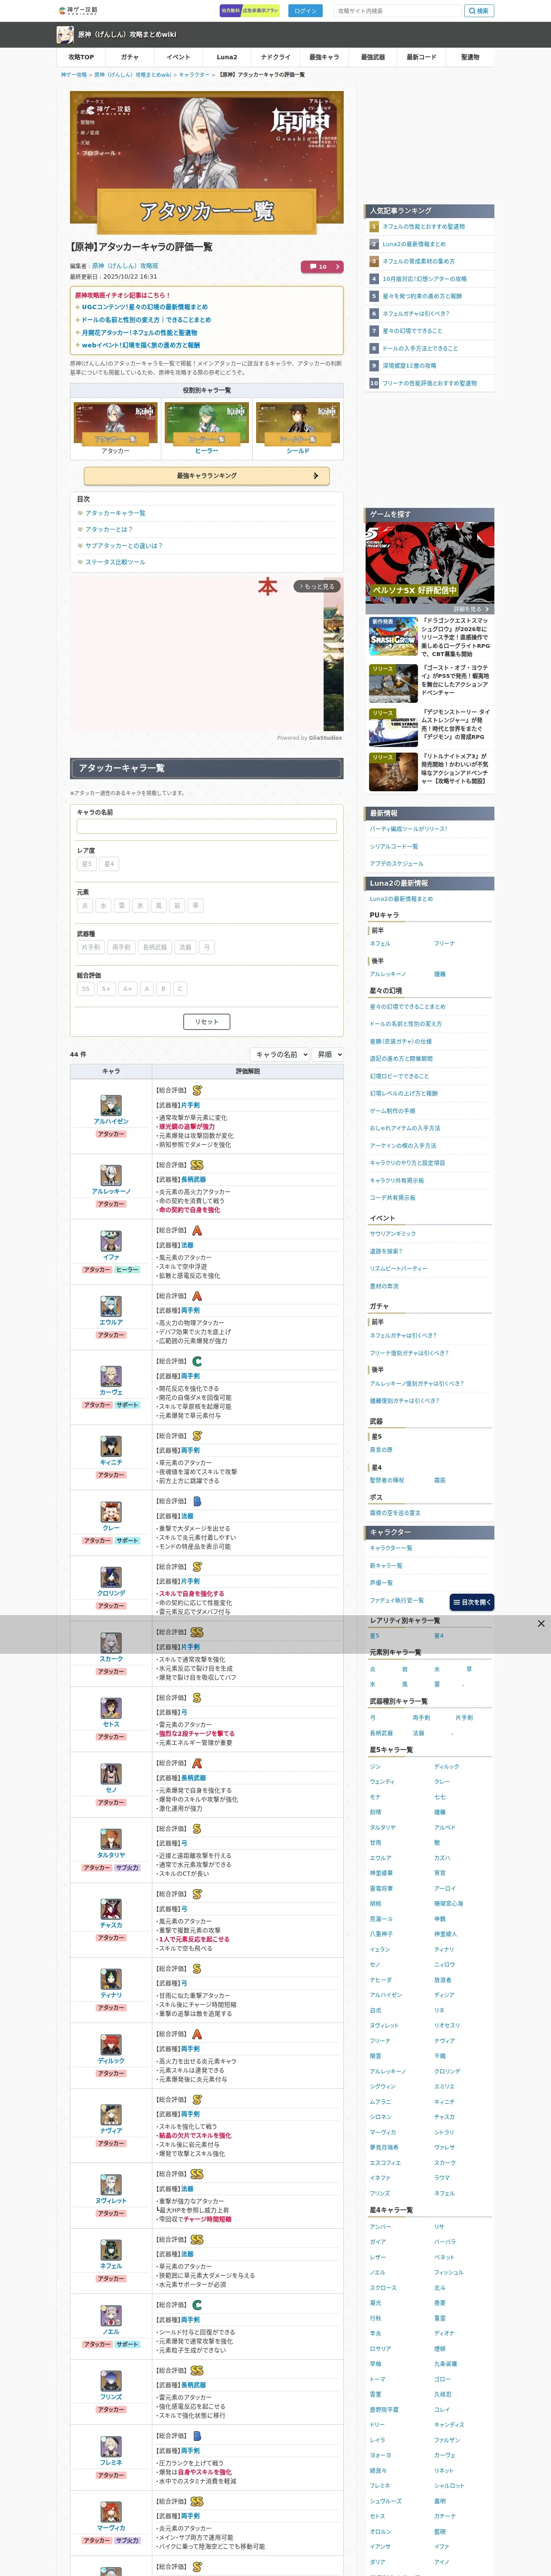Open the エウルア character portrait icon

[x=111, y=1306]
